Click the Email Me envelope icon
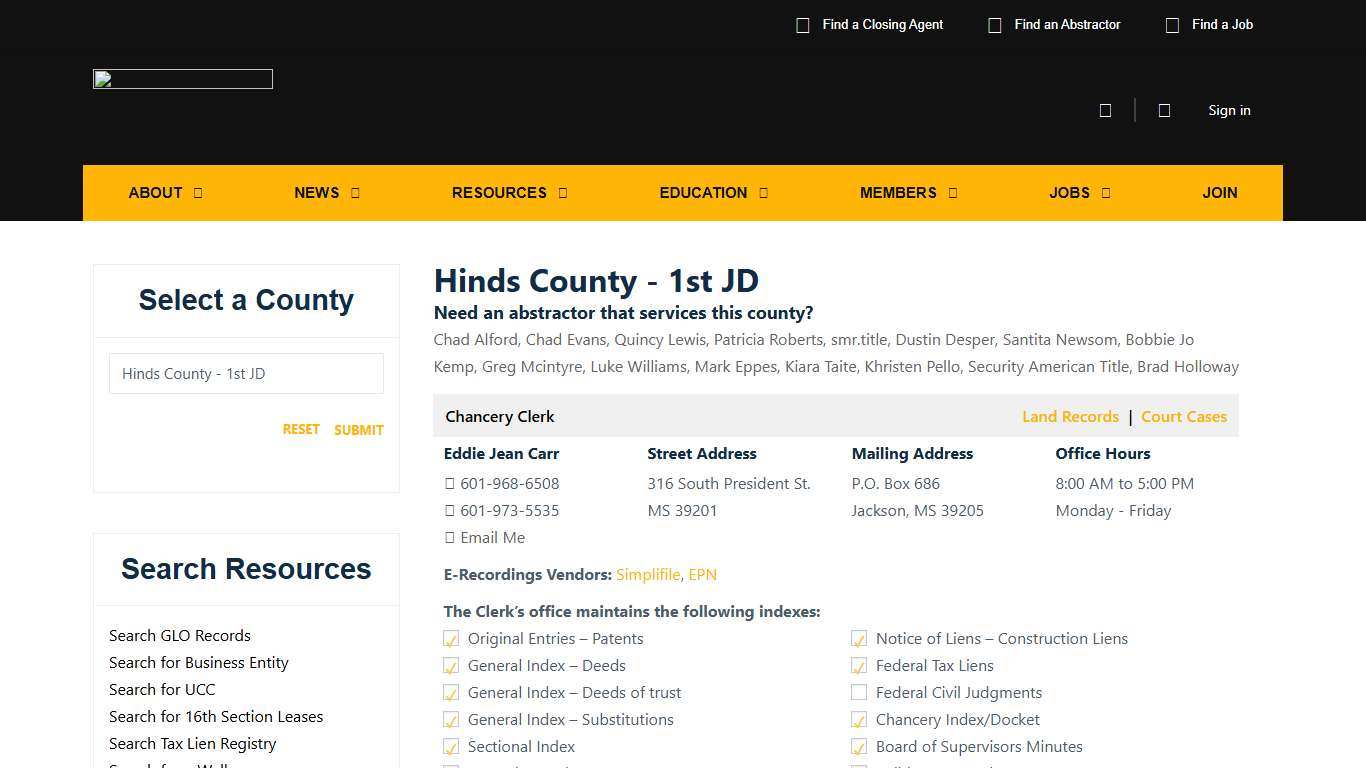The width and height of the screenshot is (1366, 768). tap(450, 537)
